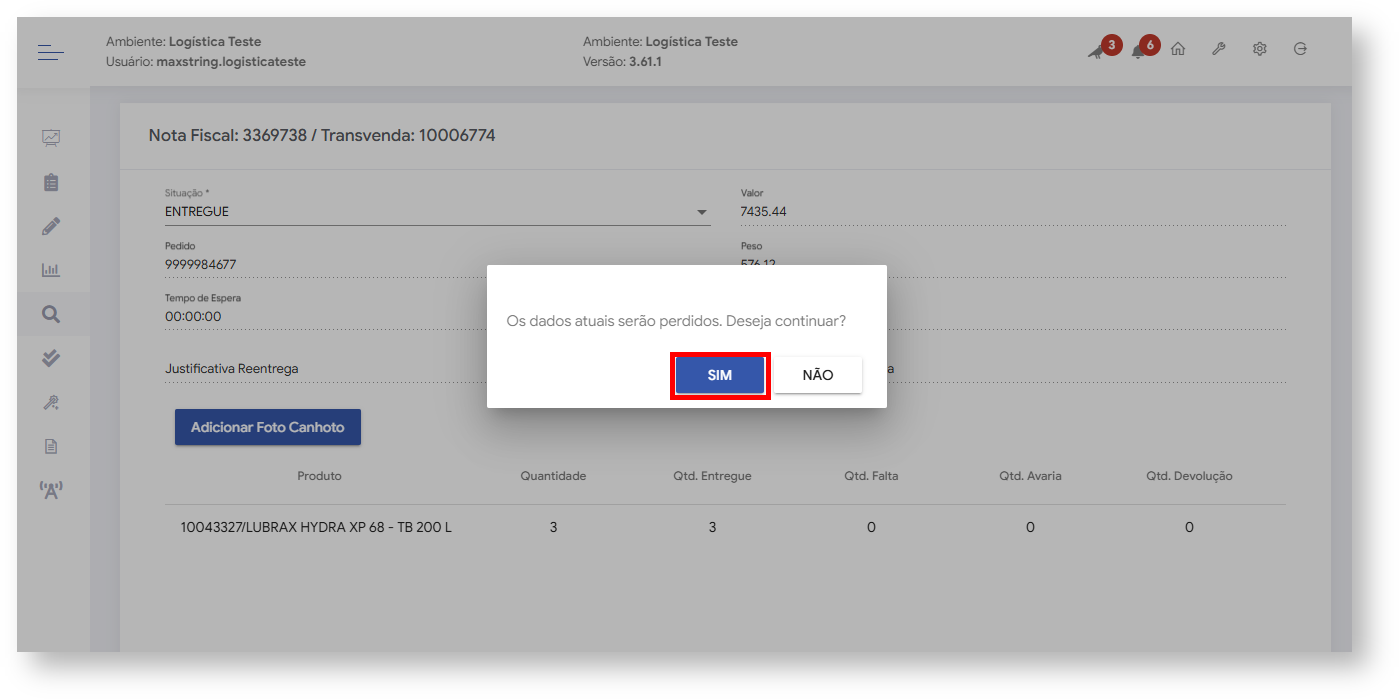Open the document sidebar icon

51,446
